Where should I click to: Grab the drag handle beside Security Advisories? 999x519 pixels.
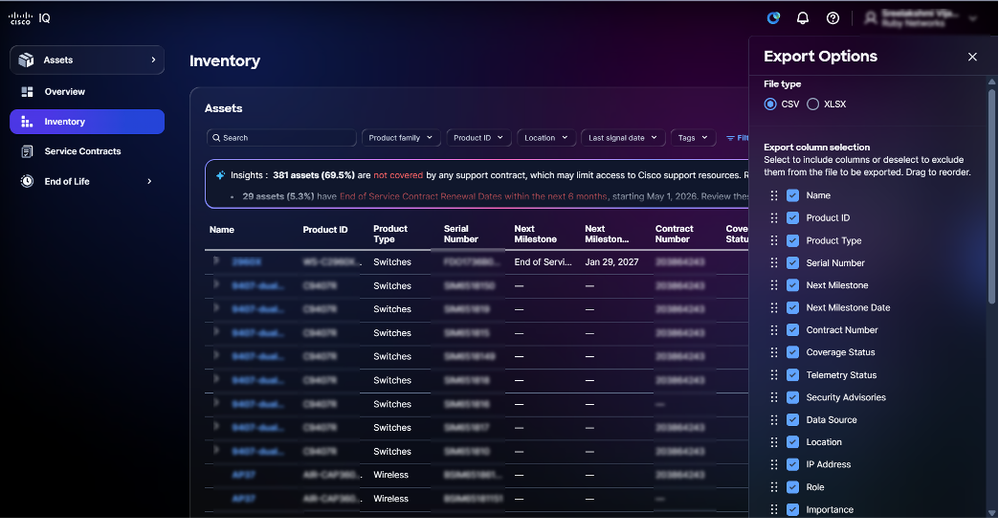click(x=774, y=397)
